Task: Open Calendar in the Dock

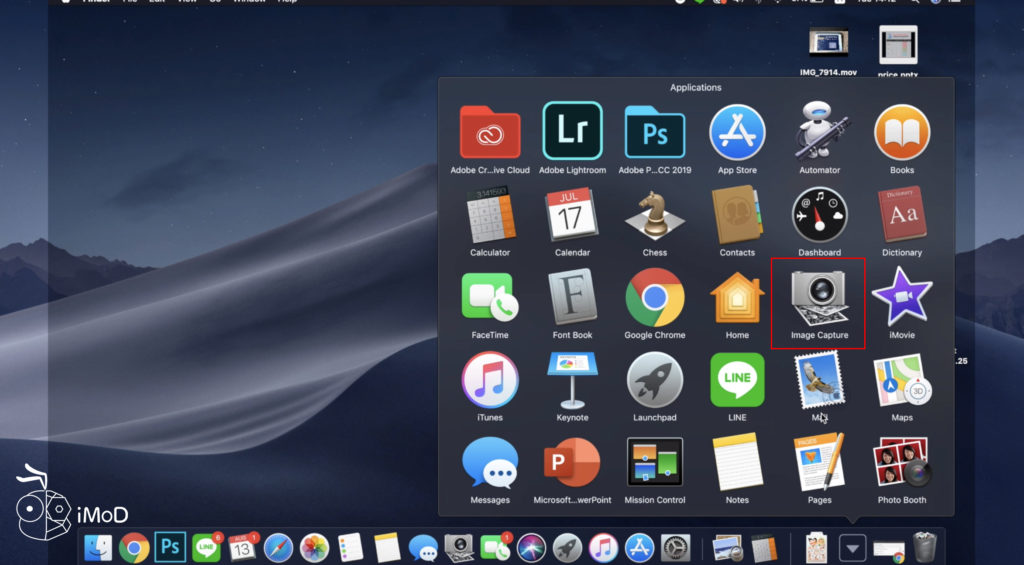Action: (242, 547)
